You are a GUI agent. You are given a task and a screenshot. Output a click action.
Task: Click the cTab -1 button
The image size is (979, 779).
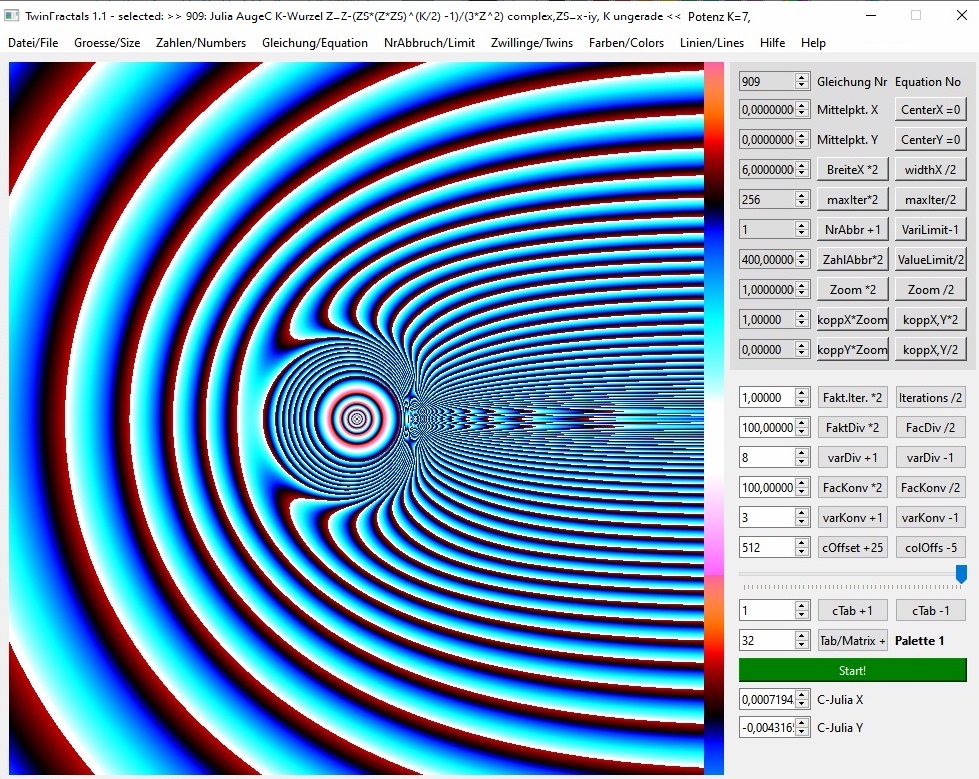(x=930, y=610)
